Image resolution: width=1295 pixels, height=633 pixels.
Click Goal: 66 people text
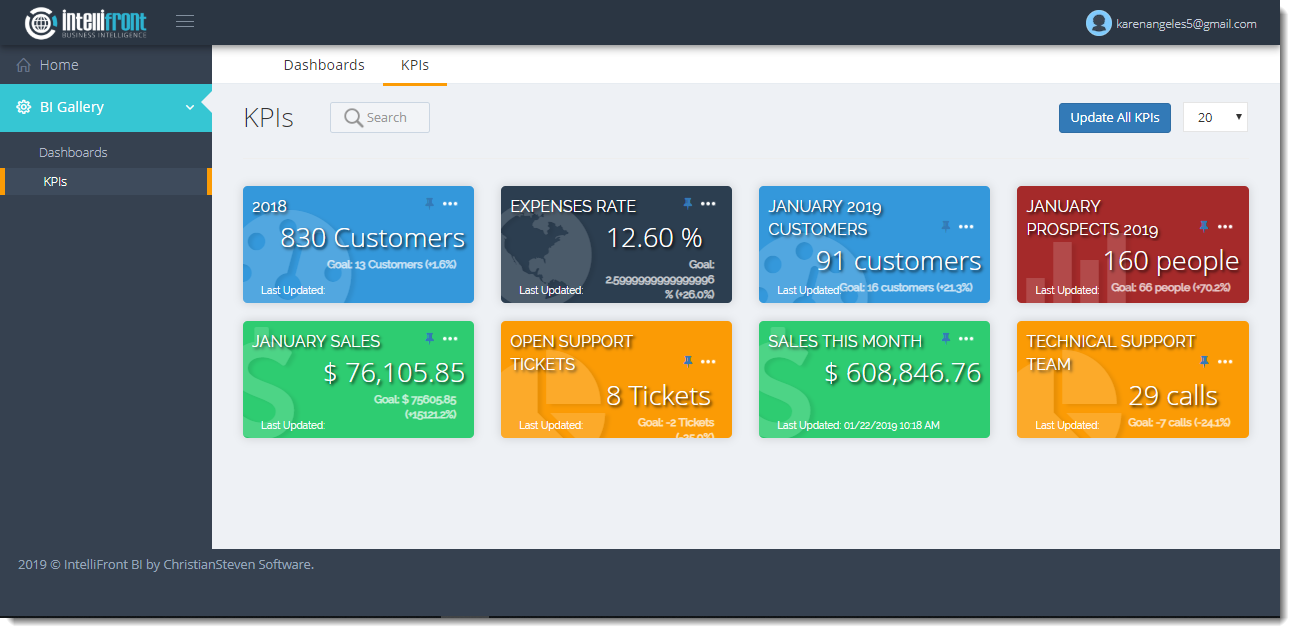[1171, 288]
